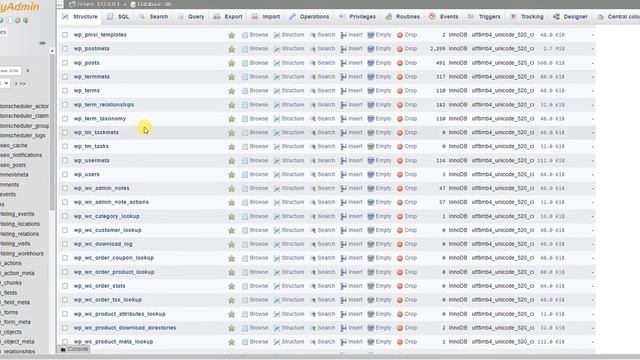Click the Drop icon for wp_termmeta
Viewport: 640px width, 360px height.
[400, 77]
